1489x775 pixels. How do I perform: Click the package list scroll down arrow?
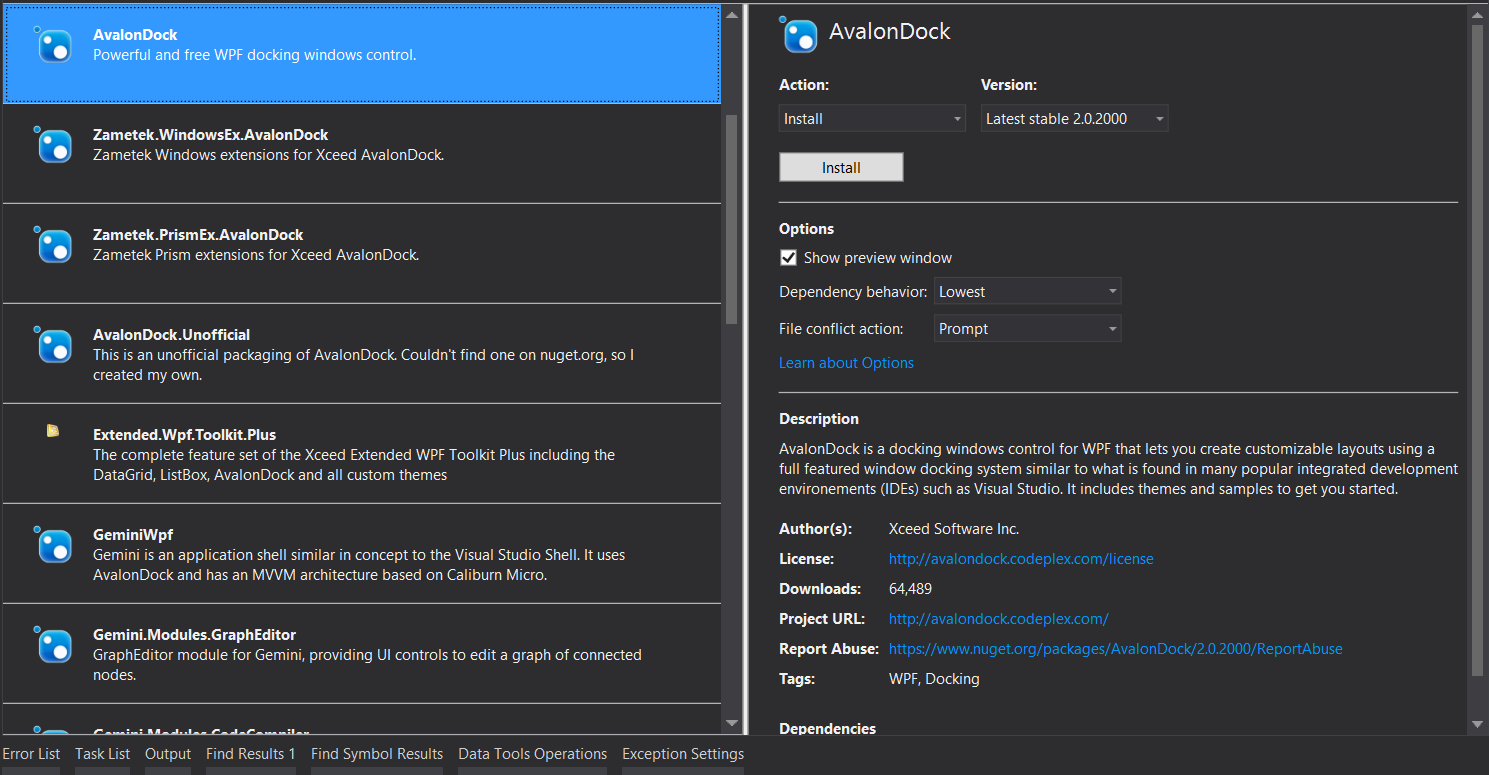(732, 723)
